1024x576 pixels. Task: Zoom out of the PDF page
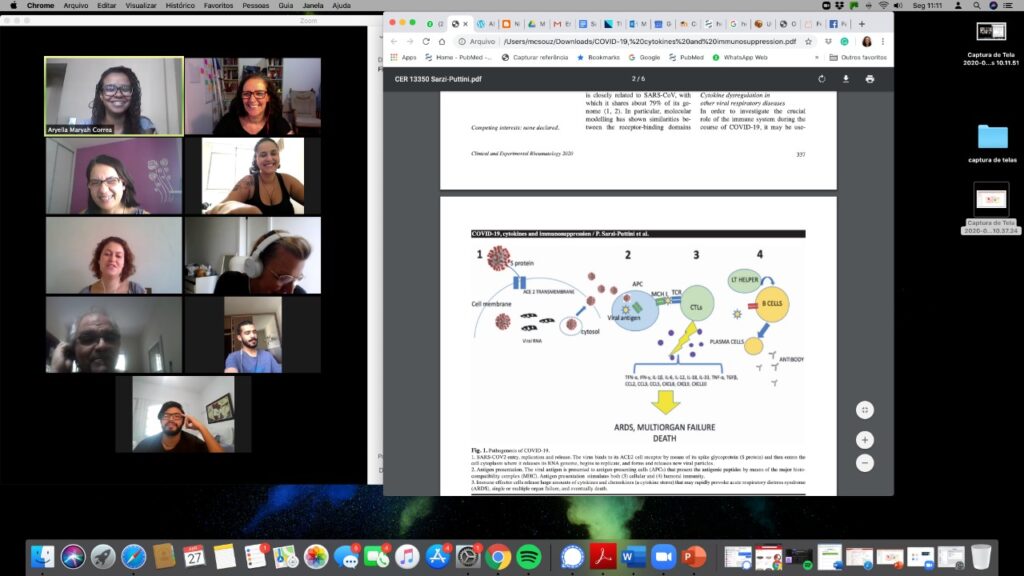[x=865, y=463]
